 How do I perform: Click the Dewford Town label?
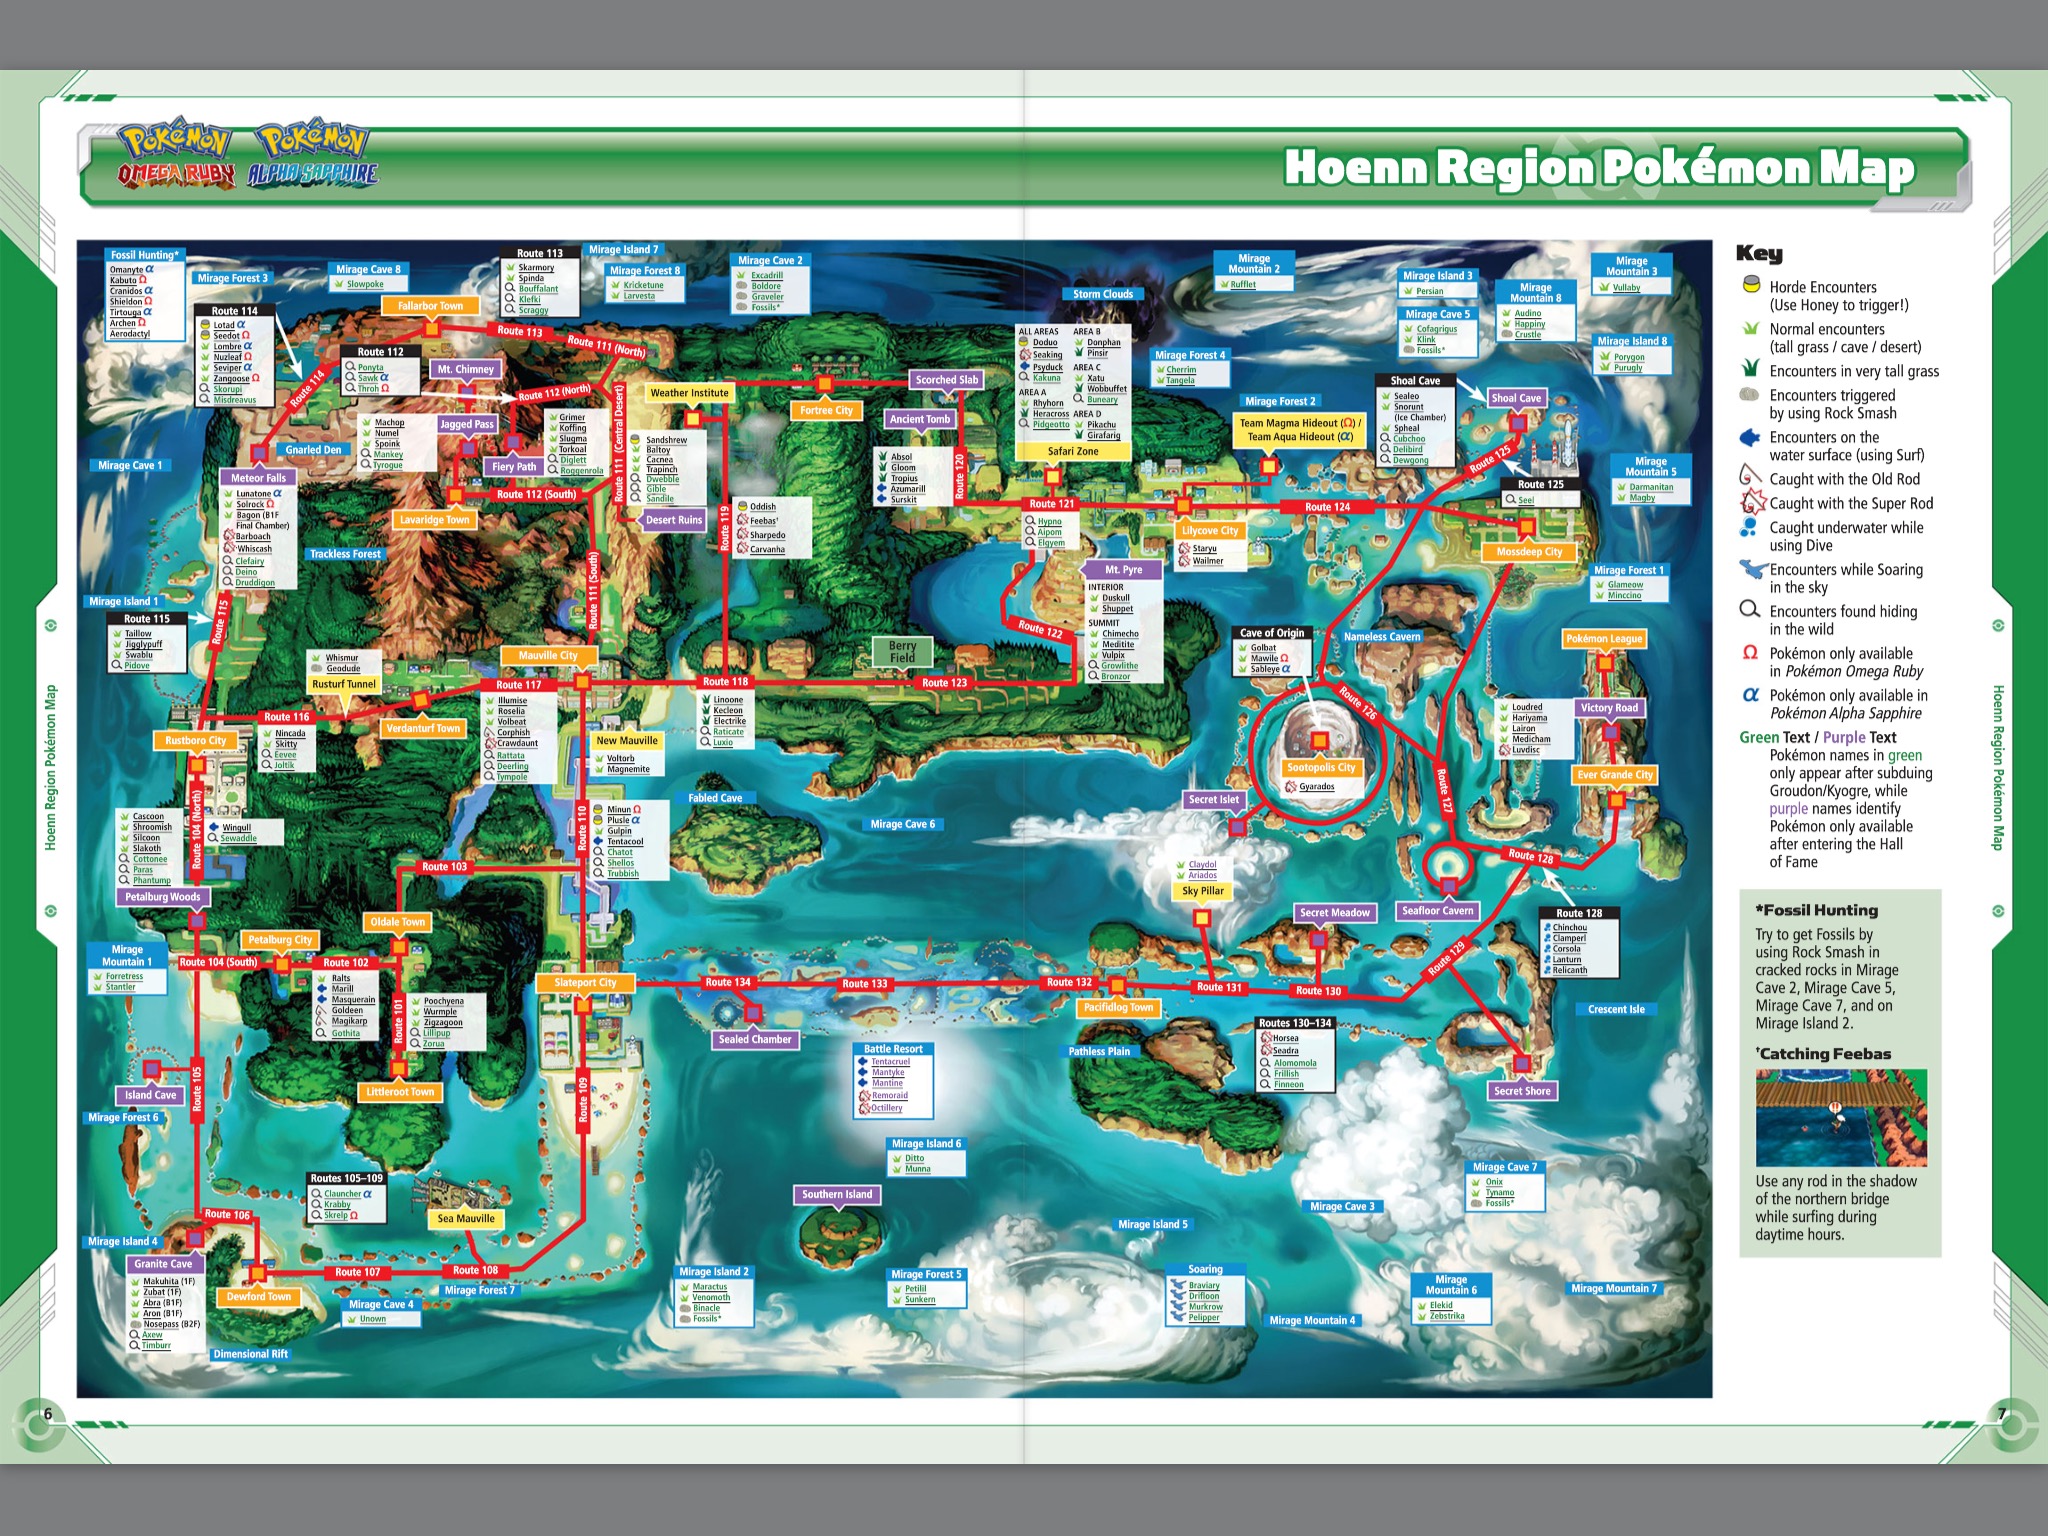(258, 1297)
